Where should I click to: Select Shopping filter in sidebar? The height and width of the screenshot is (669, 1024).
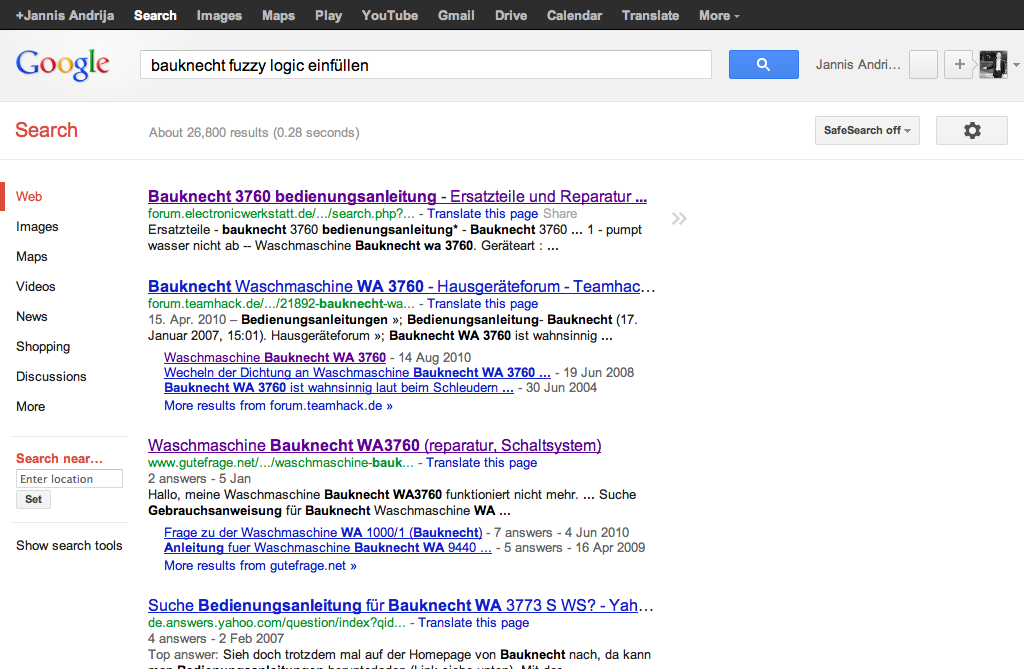point(43,347)
